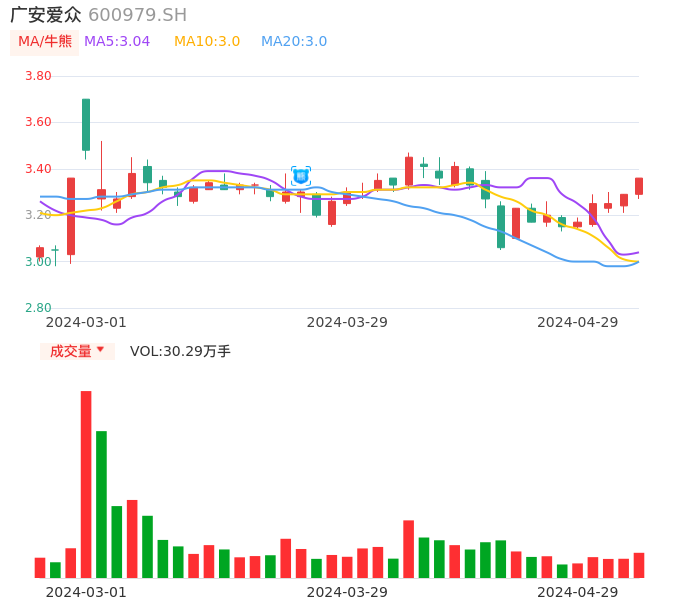Toggle the MA20 blue line legend
686x606 pixels.
pyautogui.click(x=294, y=42)
